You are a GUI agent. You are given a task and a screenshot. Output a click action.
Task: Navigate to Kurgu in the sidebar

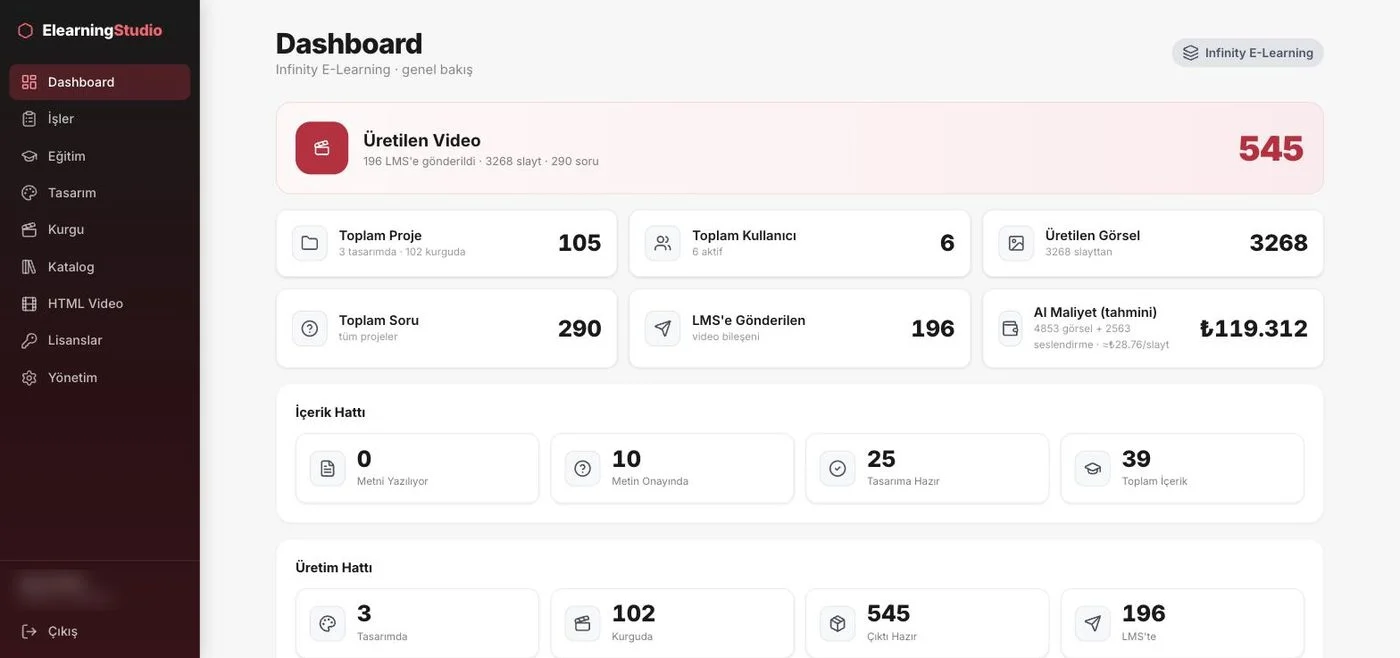100,230
